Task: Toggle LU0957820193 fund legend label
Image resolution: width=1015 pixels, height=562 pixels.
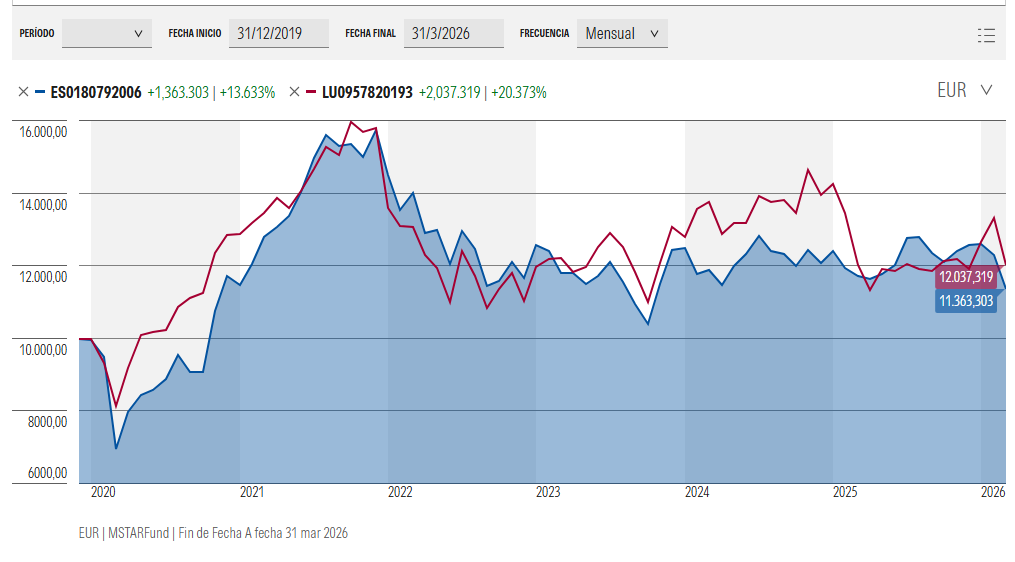Action: click(367, 92)
